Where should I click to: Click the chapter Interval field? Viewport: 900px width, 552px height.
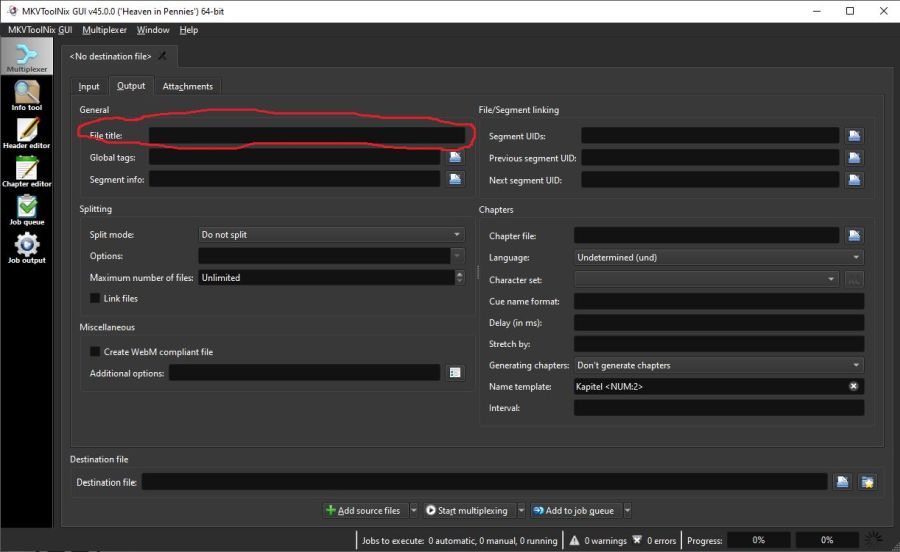tap(719, 408)
